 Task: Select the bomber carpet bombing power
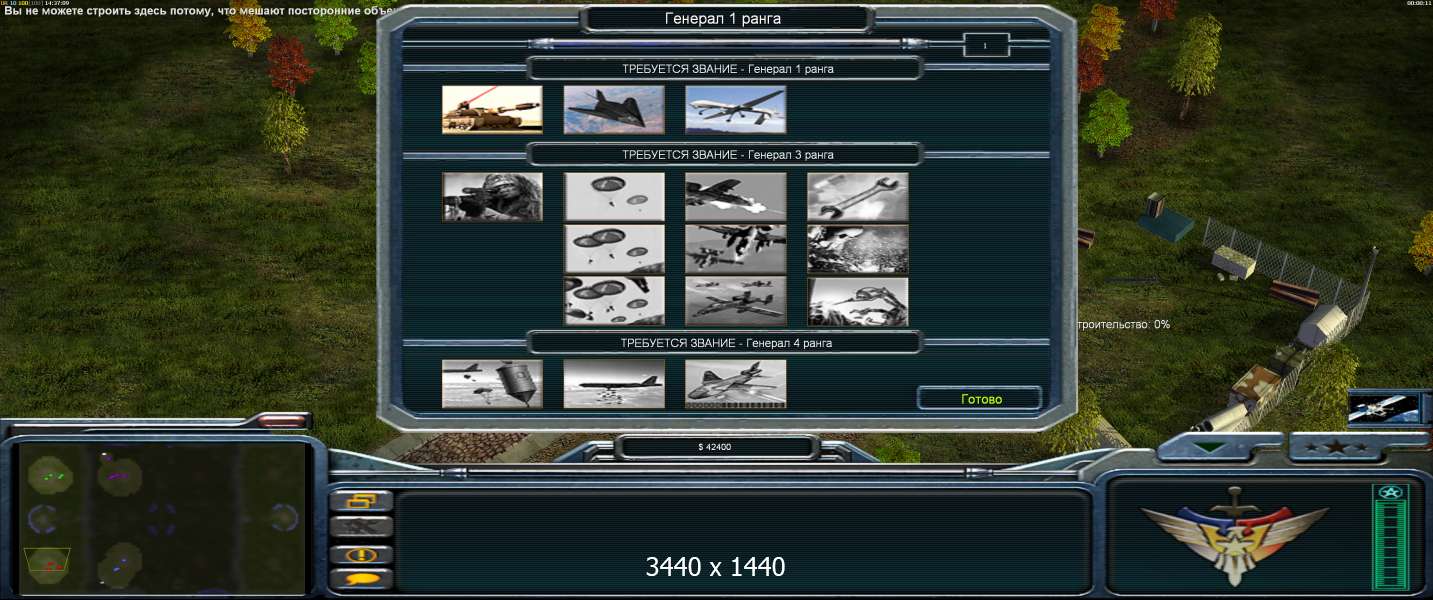coord(614,384)
